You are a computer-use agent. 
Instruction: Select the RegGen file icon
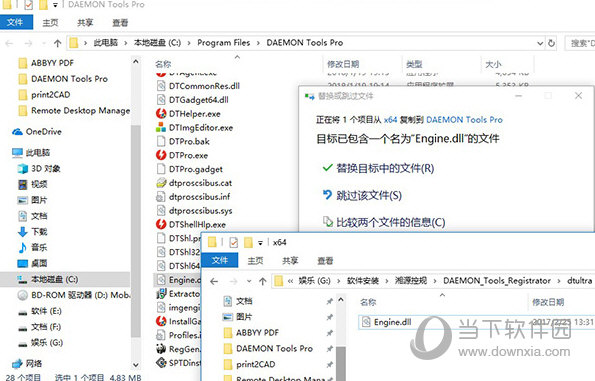tap(161, 349)
